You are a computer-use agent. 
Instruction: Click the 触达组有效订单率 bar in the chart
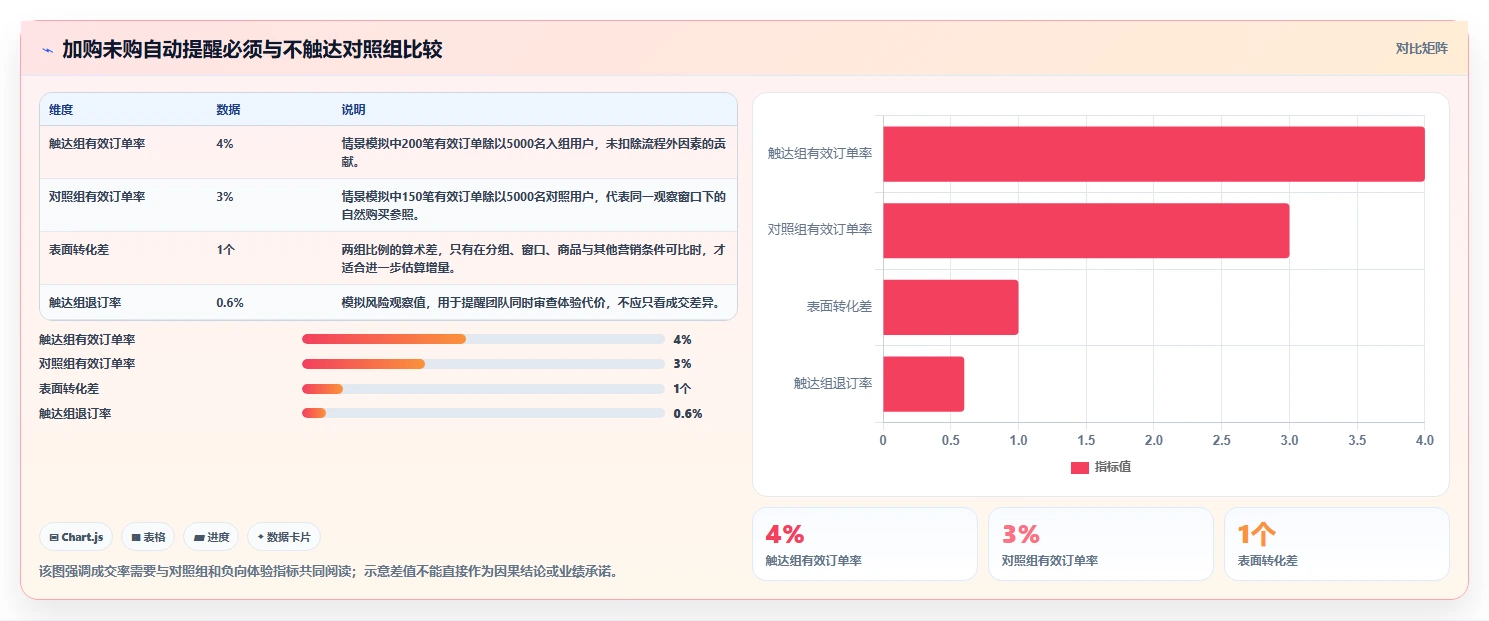tap(1153, 154)
